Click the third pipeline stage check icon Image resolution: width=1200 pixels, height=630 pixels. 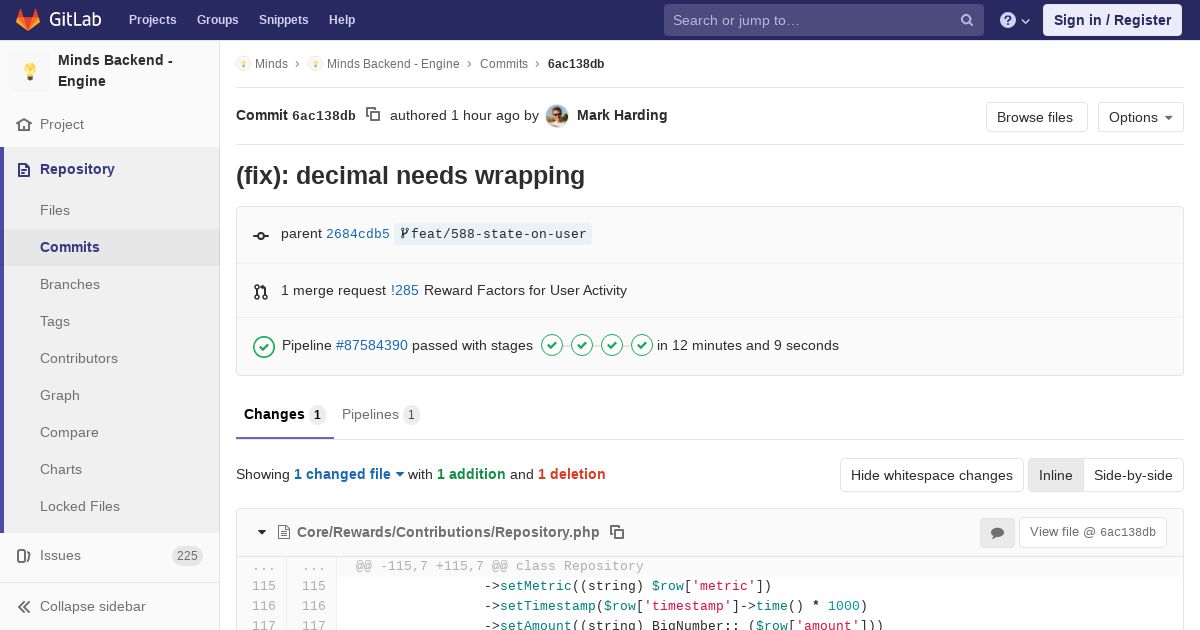[x=612, y=345]
